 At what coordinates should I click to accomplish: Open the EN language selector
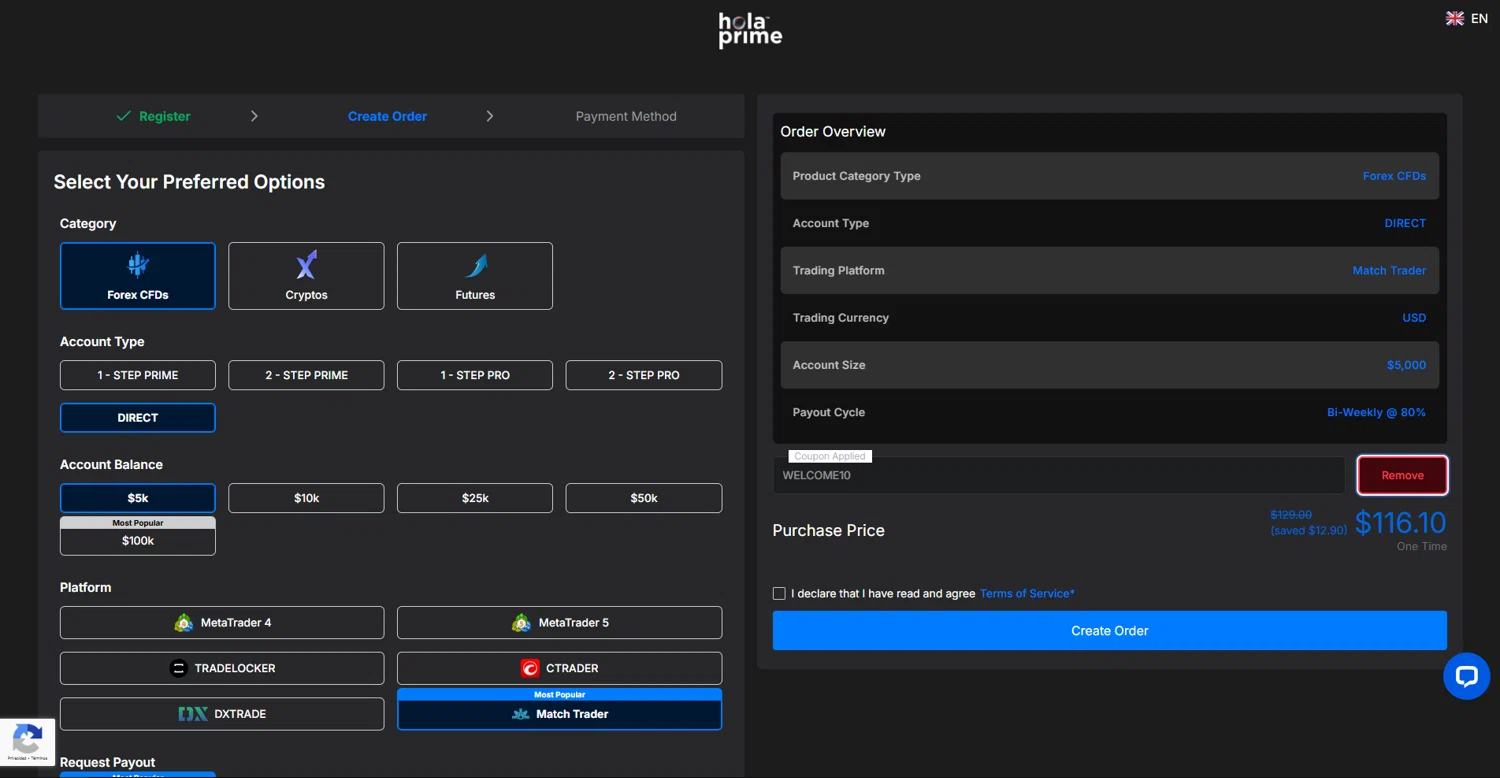(1467, 18)
